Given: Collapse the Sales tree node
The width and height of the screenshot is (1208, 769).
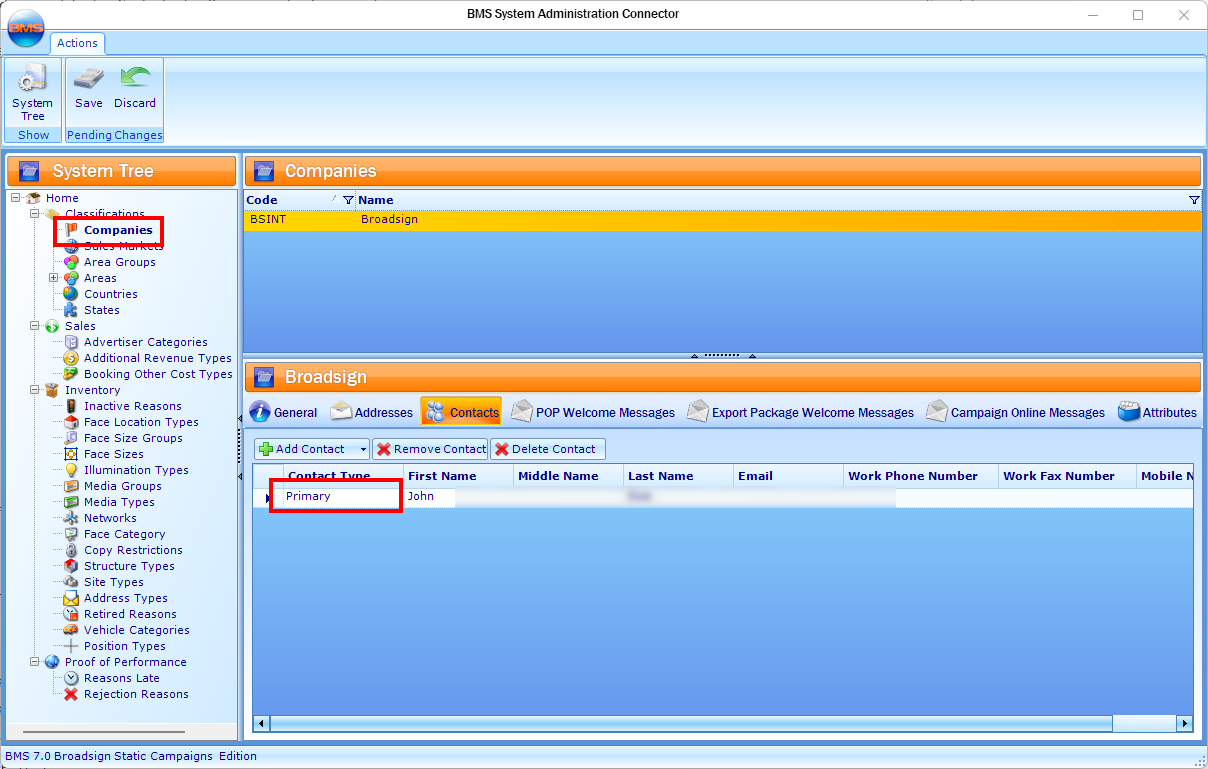Looking at the screenshot, I should (35, 326).
